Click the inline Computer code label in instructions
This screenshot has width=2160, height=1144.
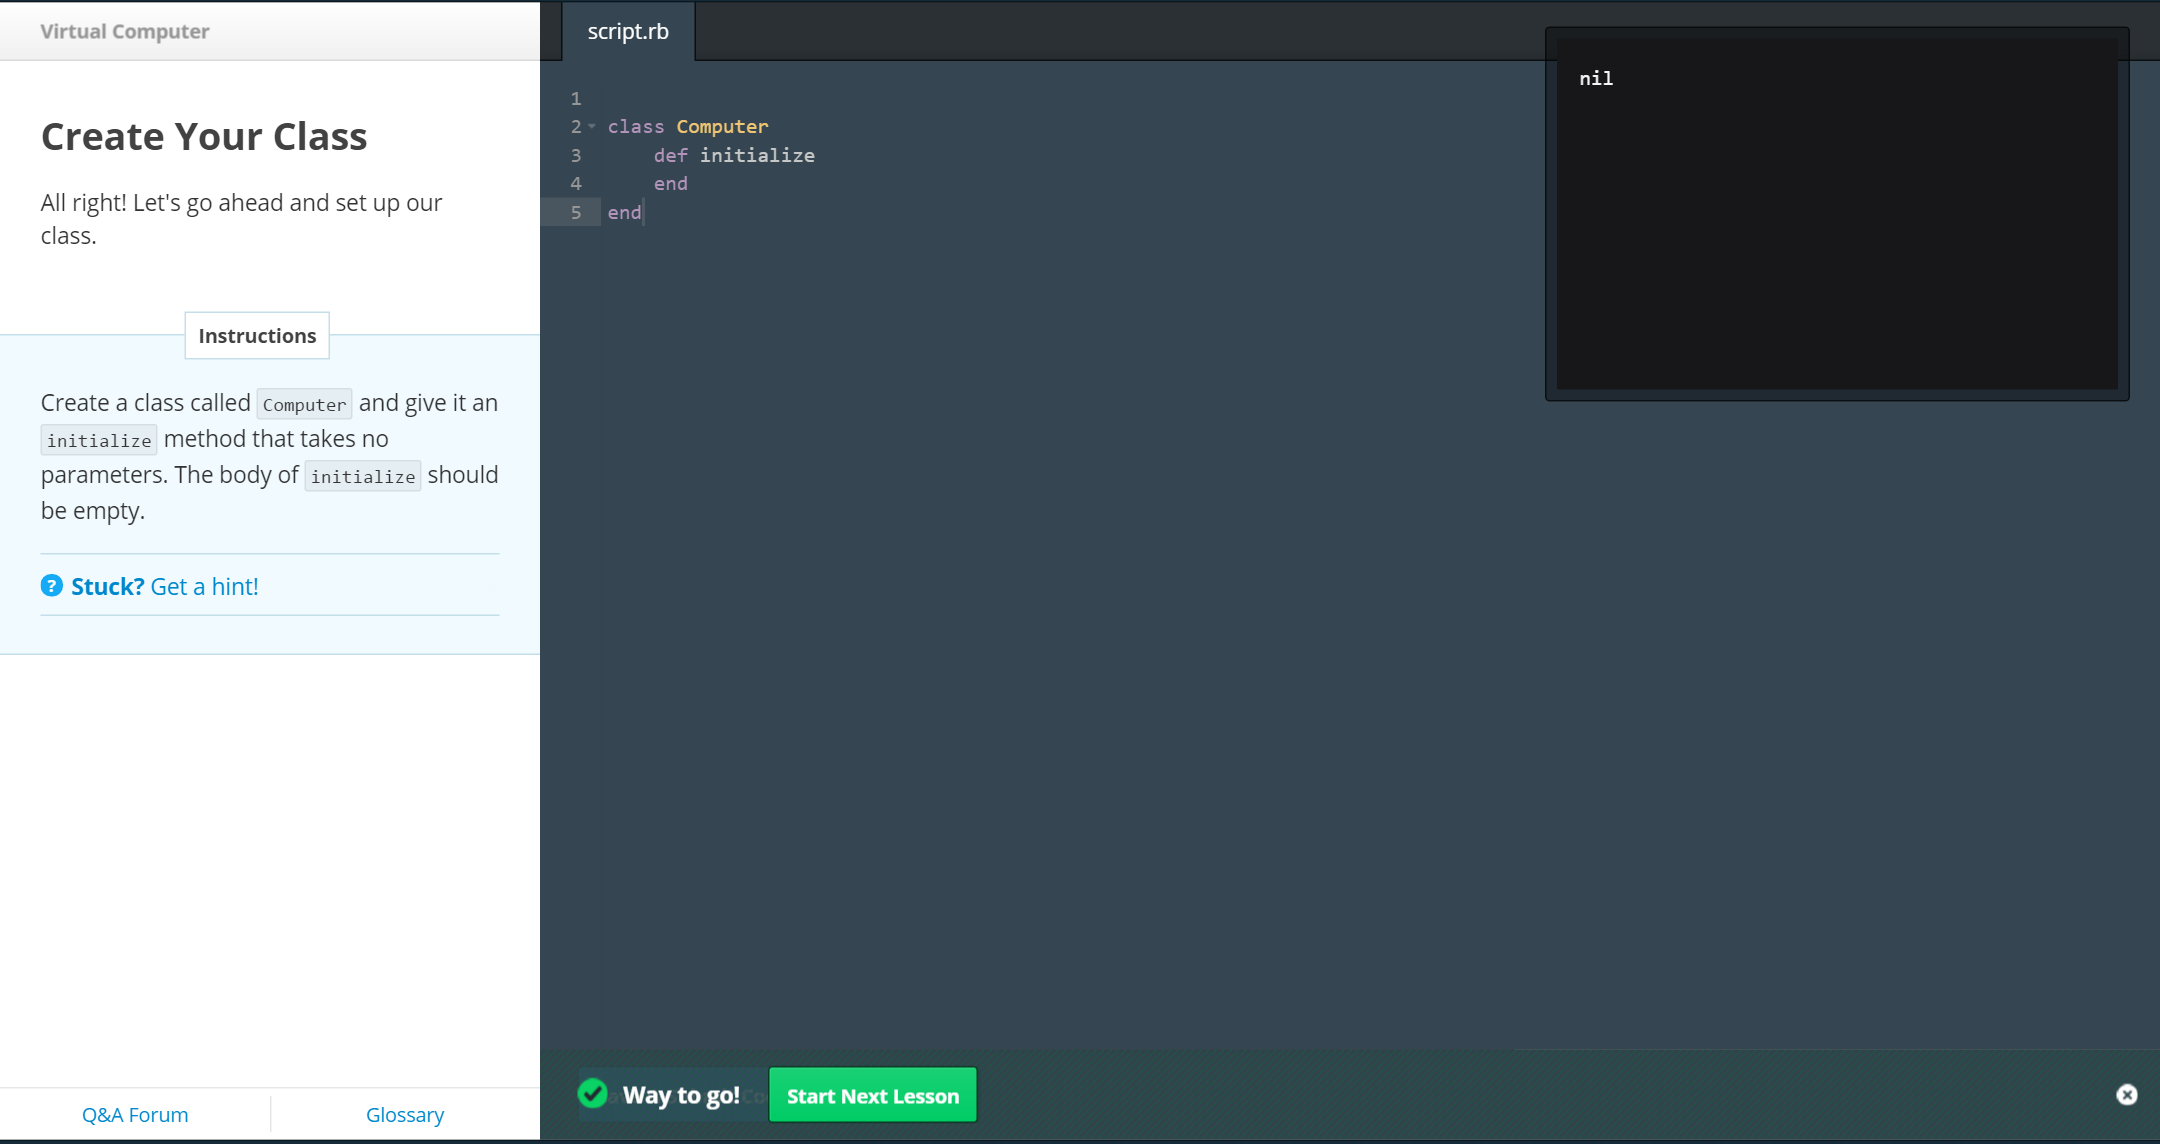coord(304,404)
